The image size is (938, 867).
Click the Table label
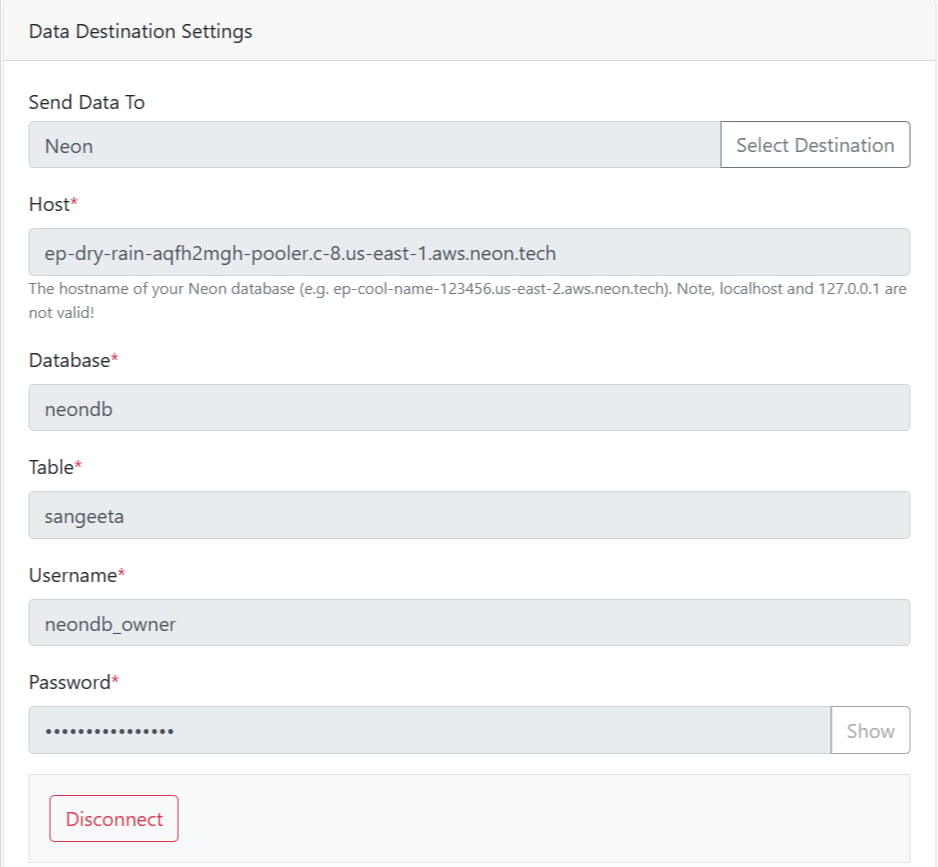click(55, 467)
